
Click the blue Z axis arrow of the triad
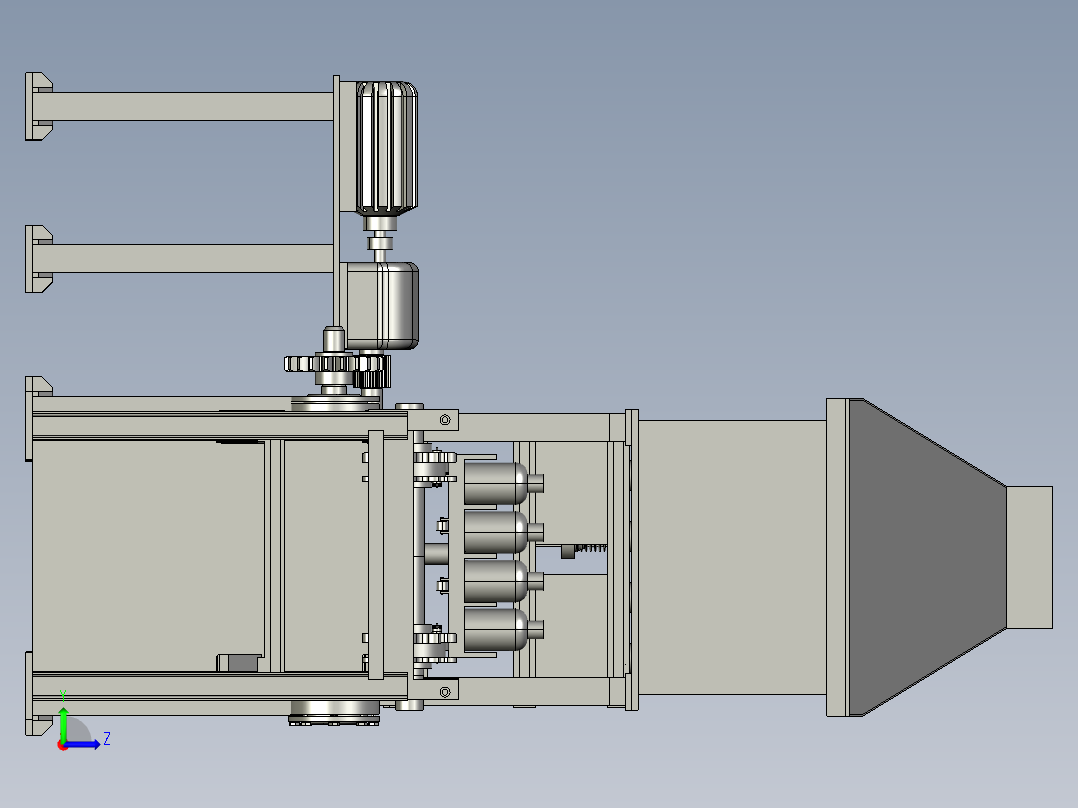click(x=83, y=744)
